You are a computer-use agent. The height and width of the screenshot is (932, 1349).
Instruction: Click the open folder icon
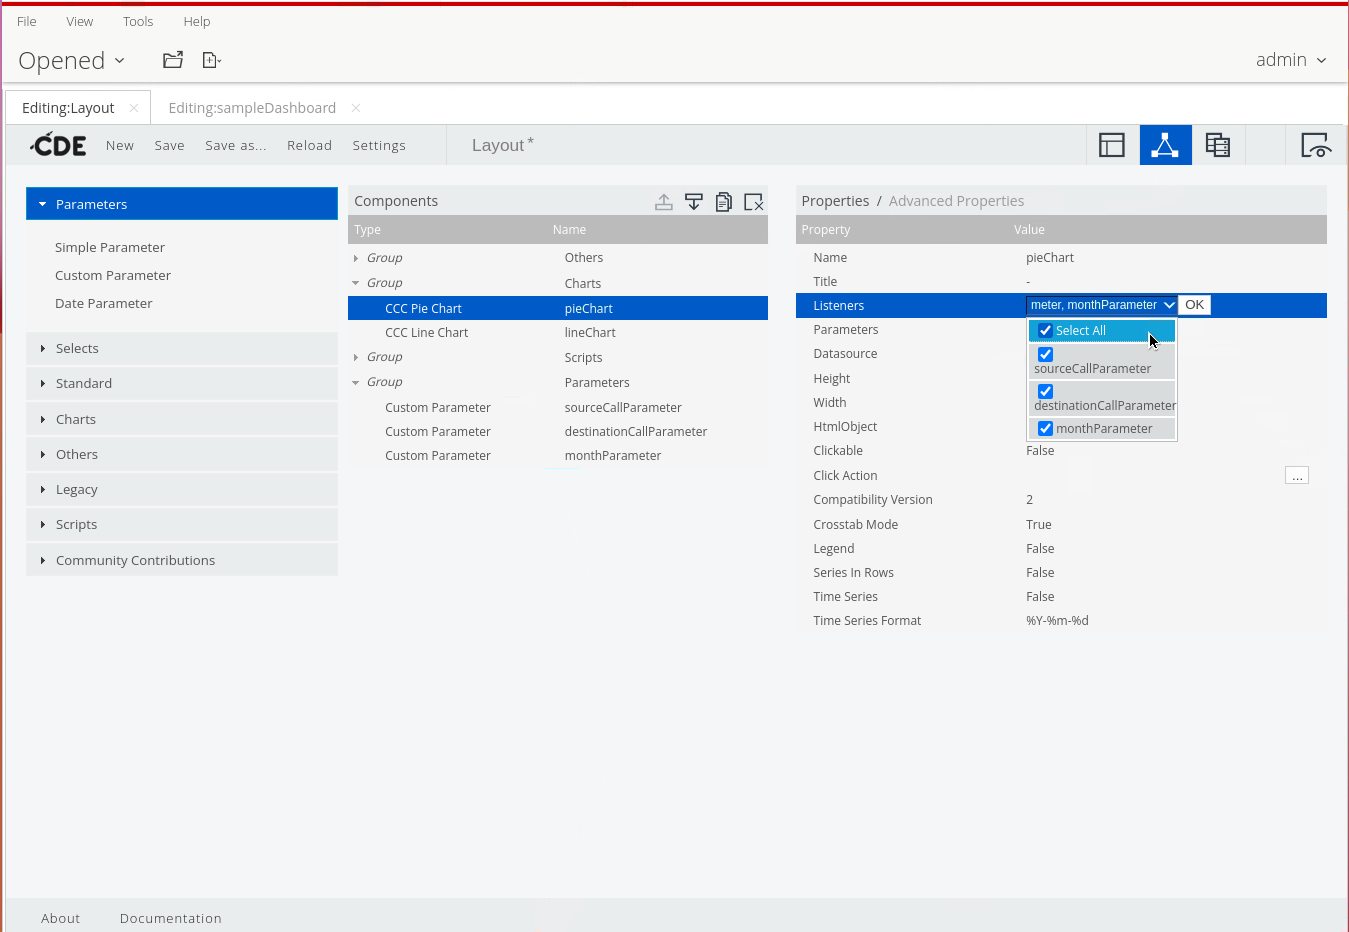pyautogui.click(x=173, y=60)
